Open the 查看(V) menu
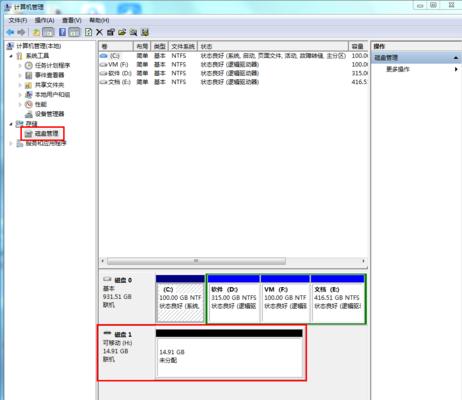Viewport: 462px width, 400px height. (x=72, y=20)
